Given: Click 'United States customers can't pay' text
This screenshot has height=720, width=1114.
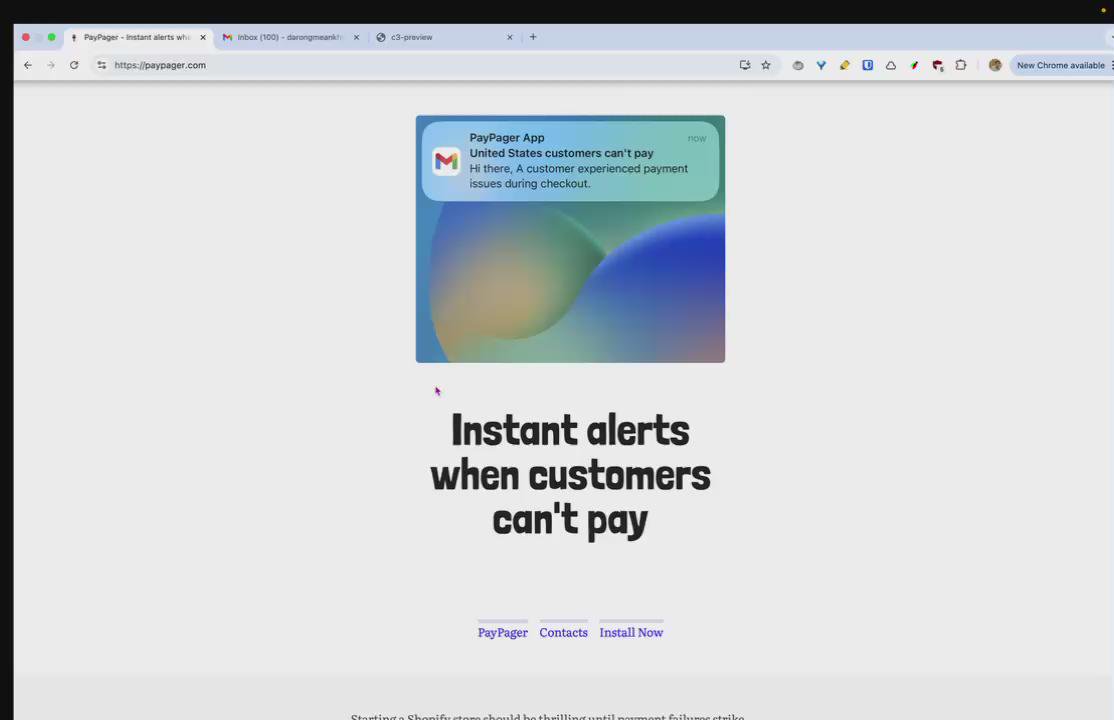Looking at the screenshot, I should [561, 153].
